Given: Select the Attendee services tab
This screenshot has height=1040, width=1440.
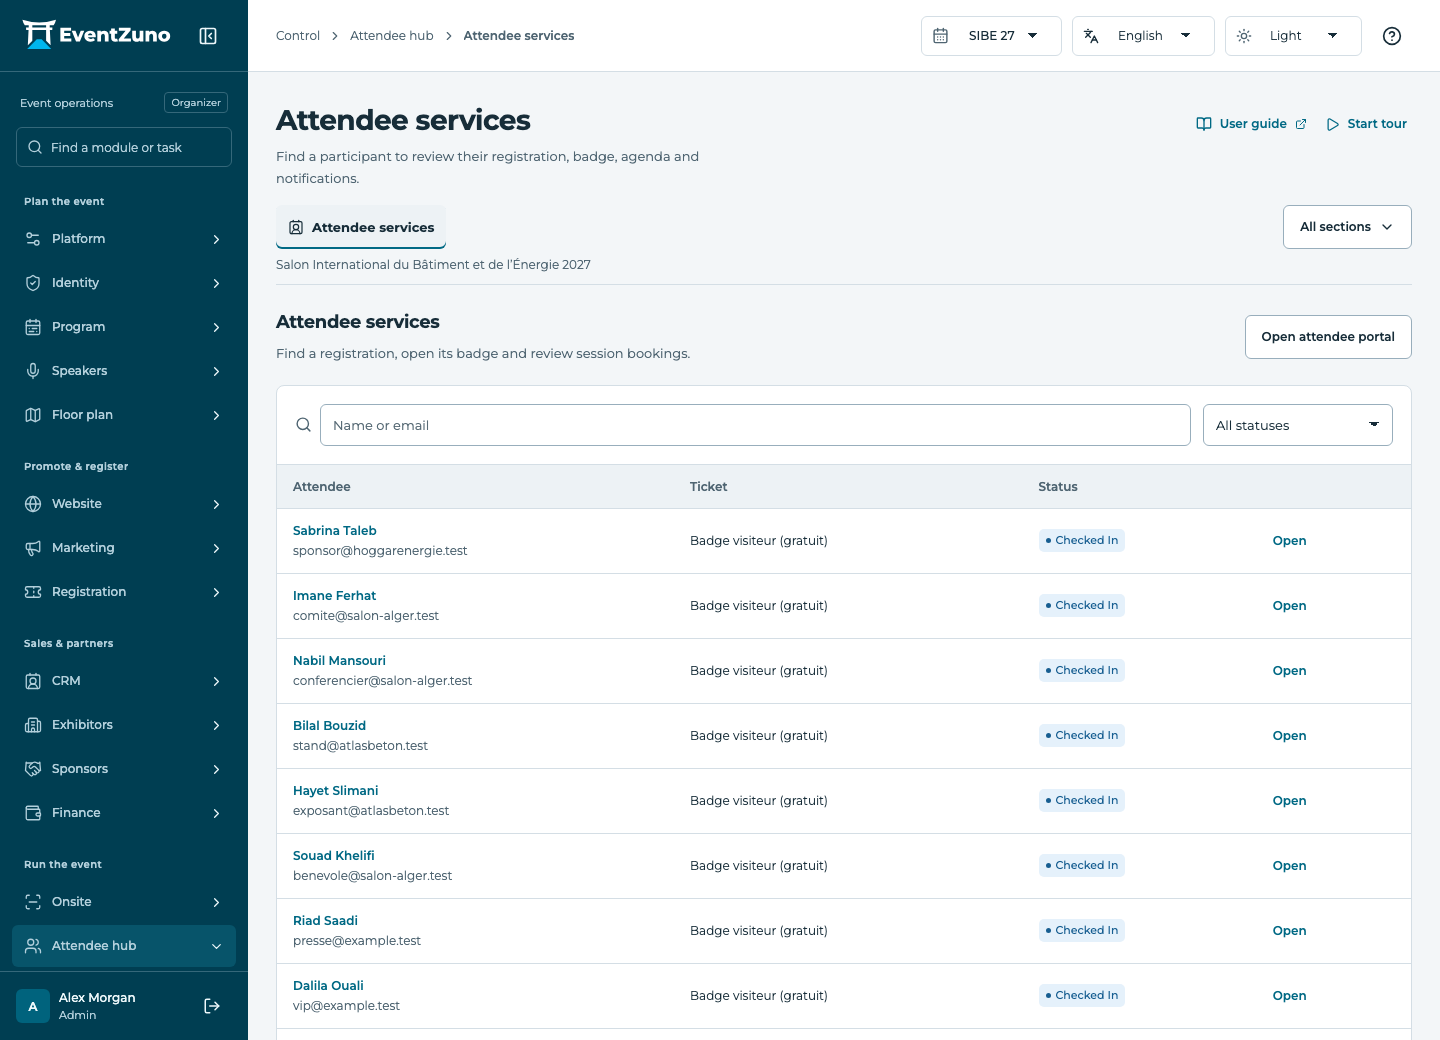Looking at the screenshot, I should pyautogui.click(x=361, y=227).
